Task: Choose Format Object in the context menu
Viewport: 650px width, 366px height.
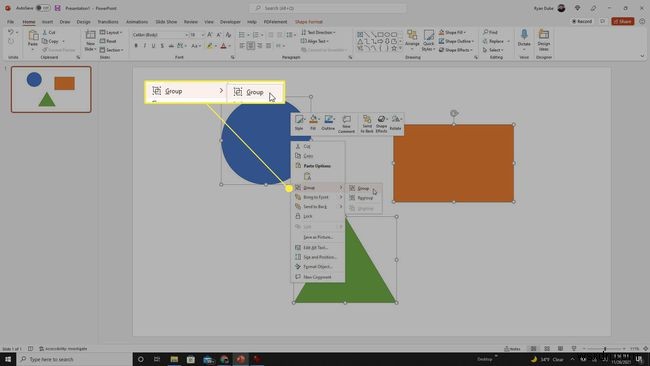Action: pyautogui.click(x=318, y=267)
